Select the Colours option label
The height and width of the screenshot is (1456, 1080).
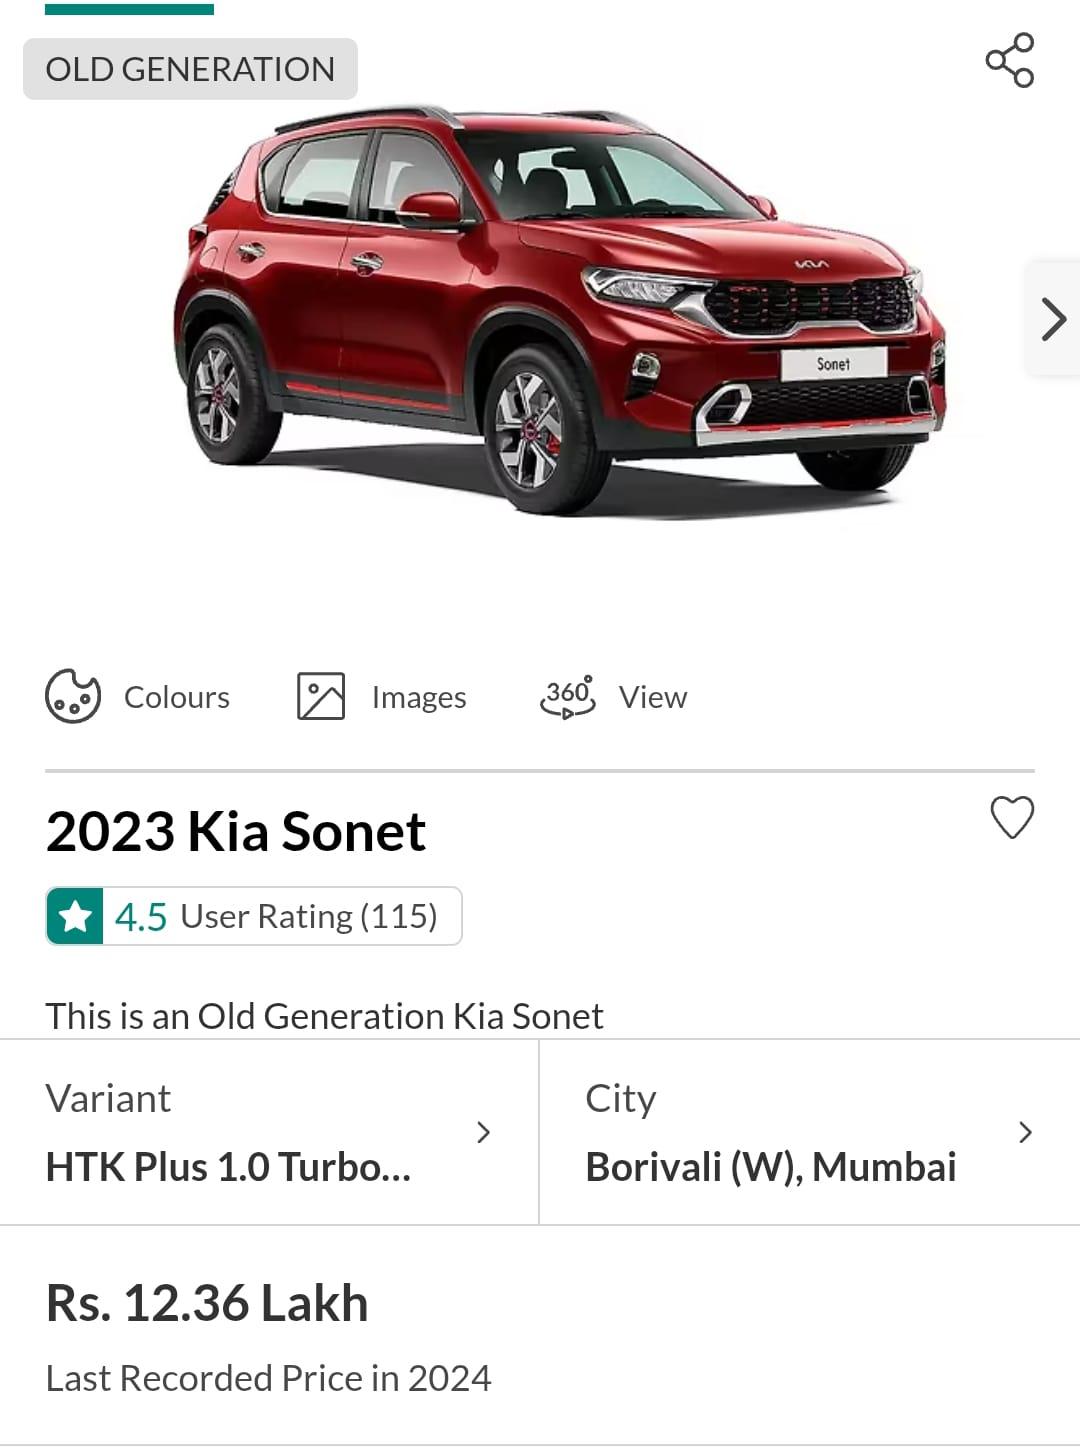[x=177, y=697]
